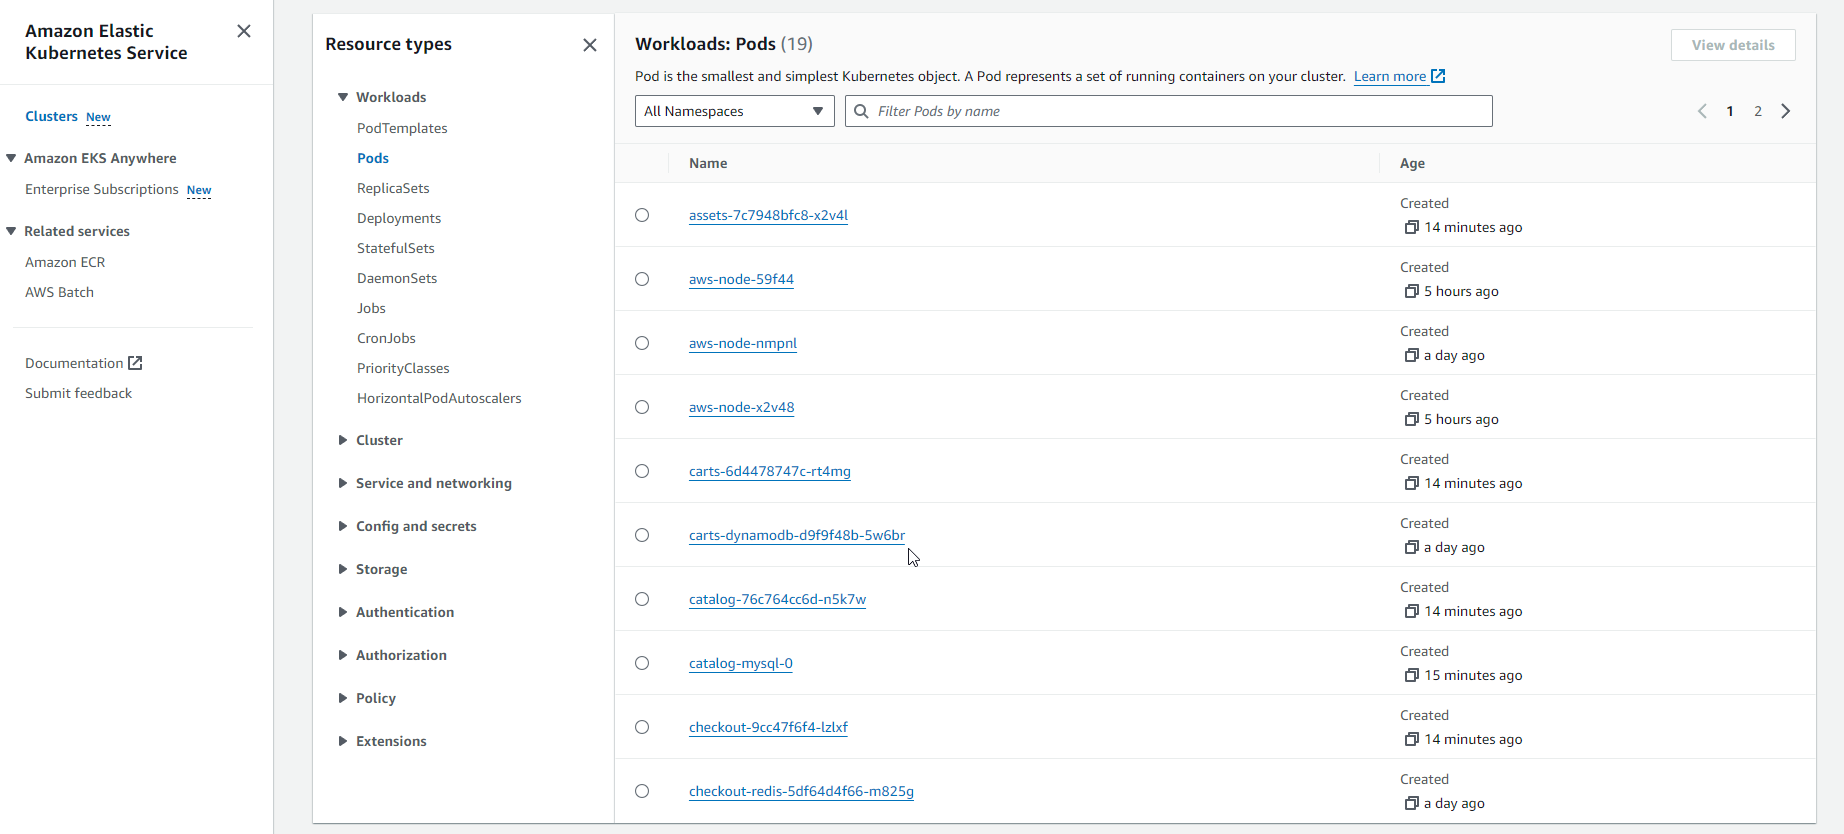Click the copy icon for catalog-76c764cc6d-n5k7w age
This screenshot has width=1844, height=834.
pyautogui.click(x=1411, y=611)
